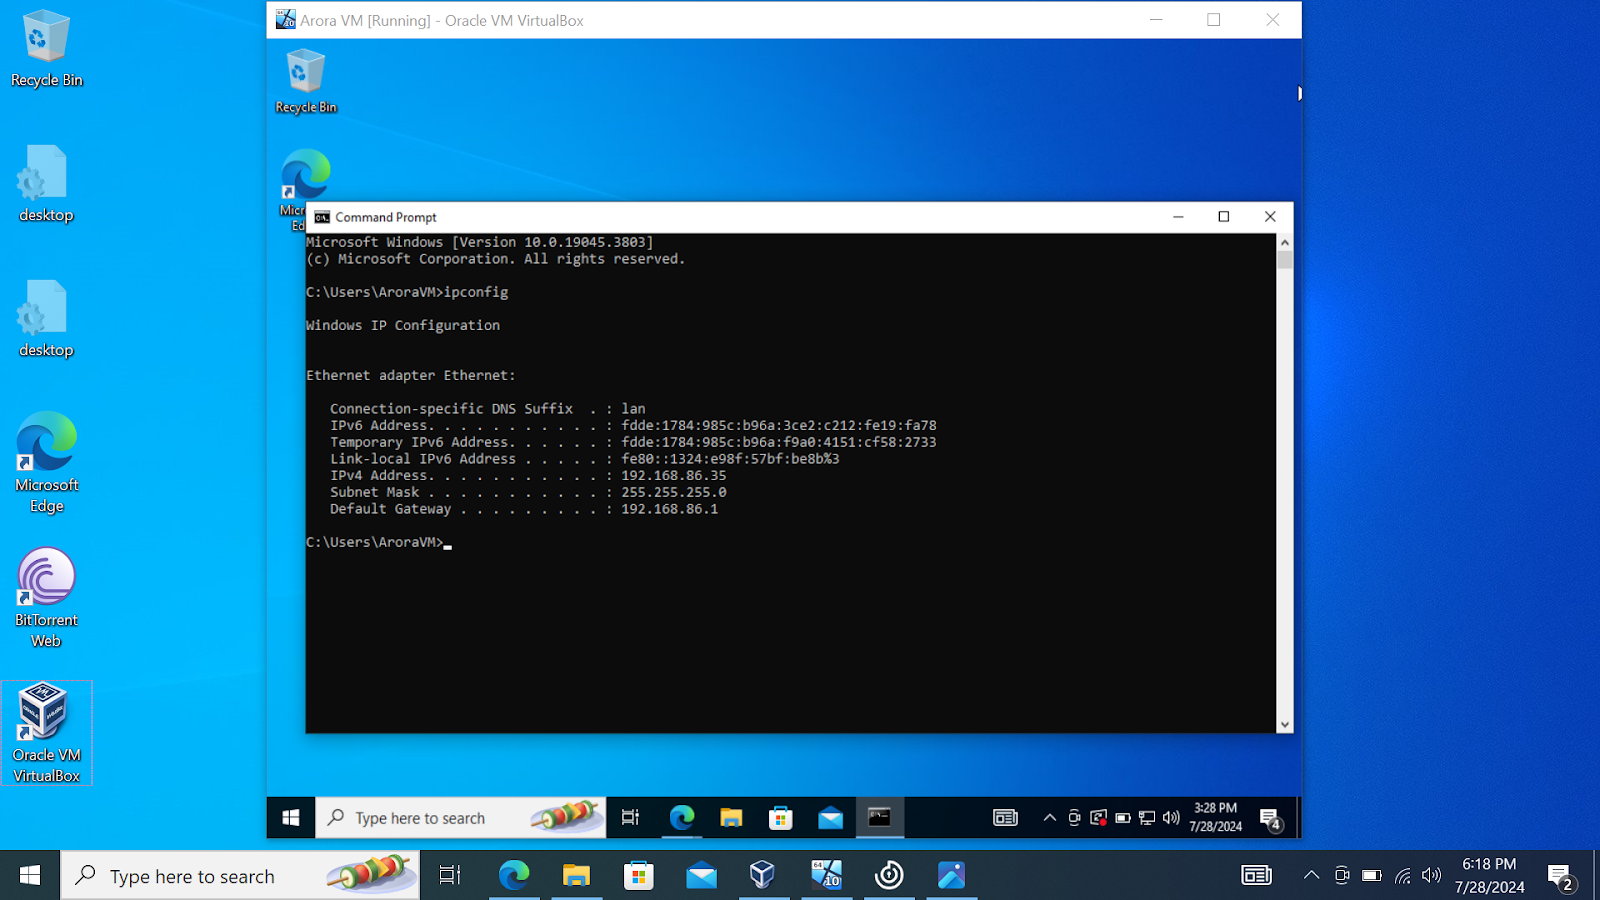Open host clock showing 6:18 PM
This screenshot has height=900, width=1600.
tap(1489, 875)
